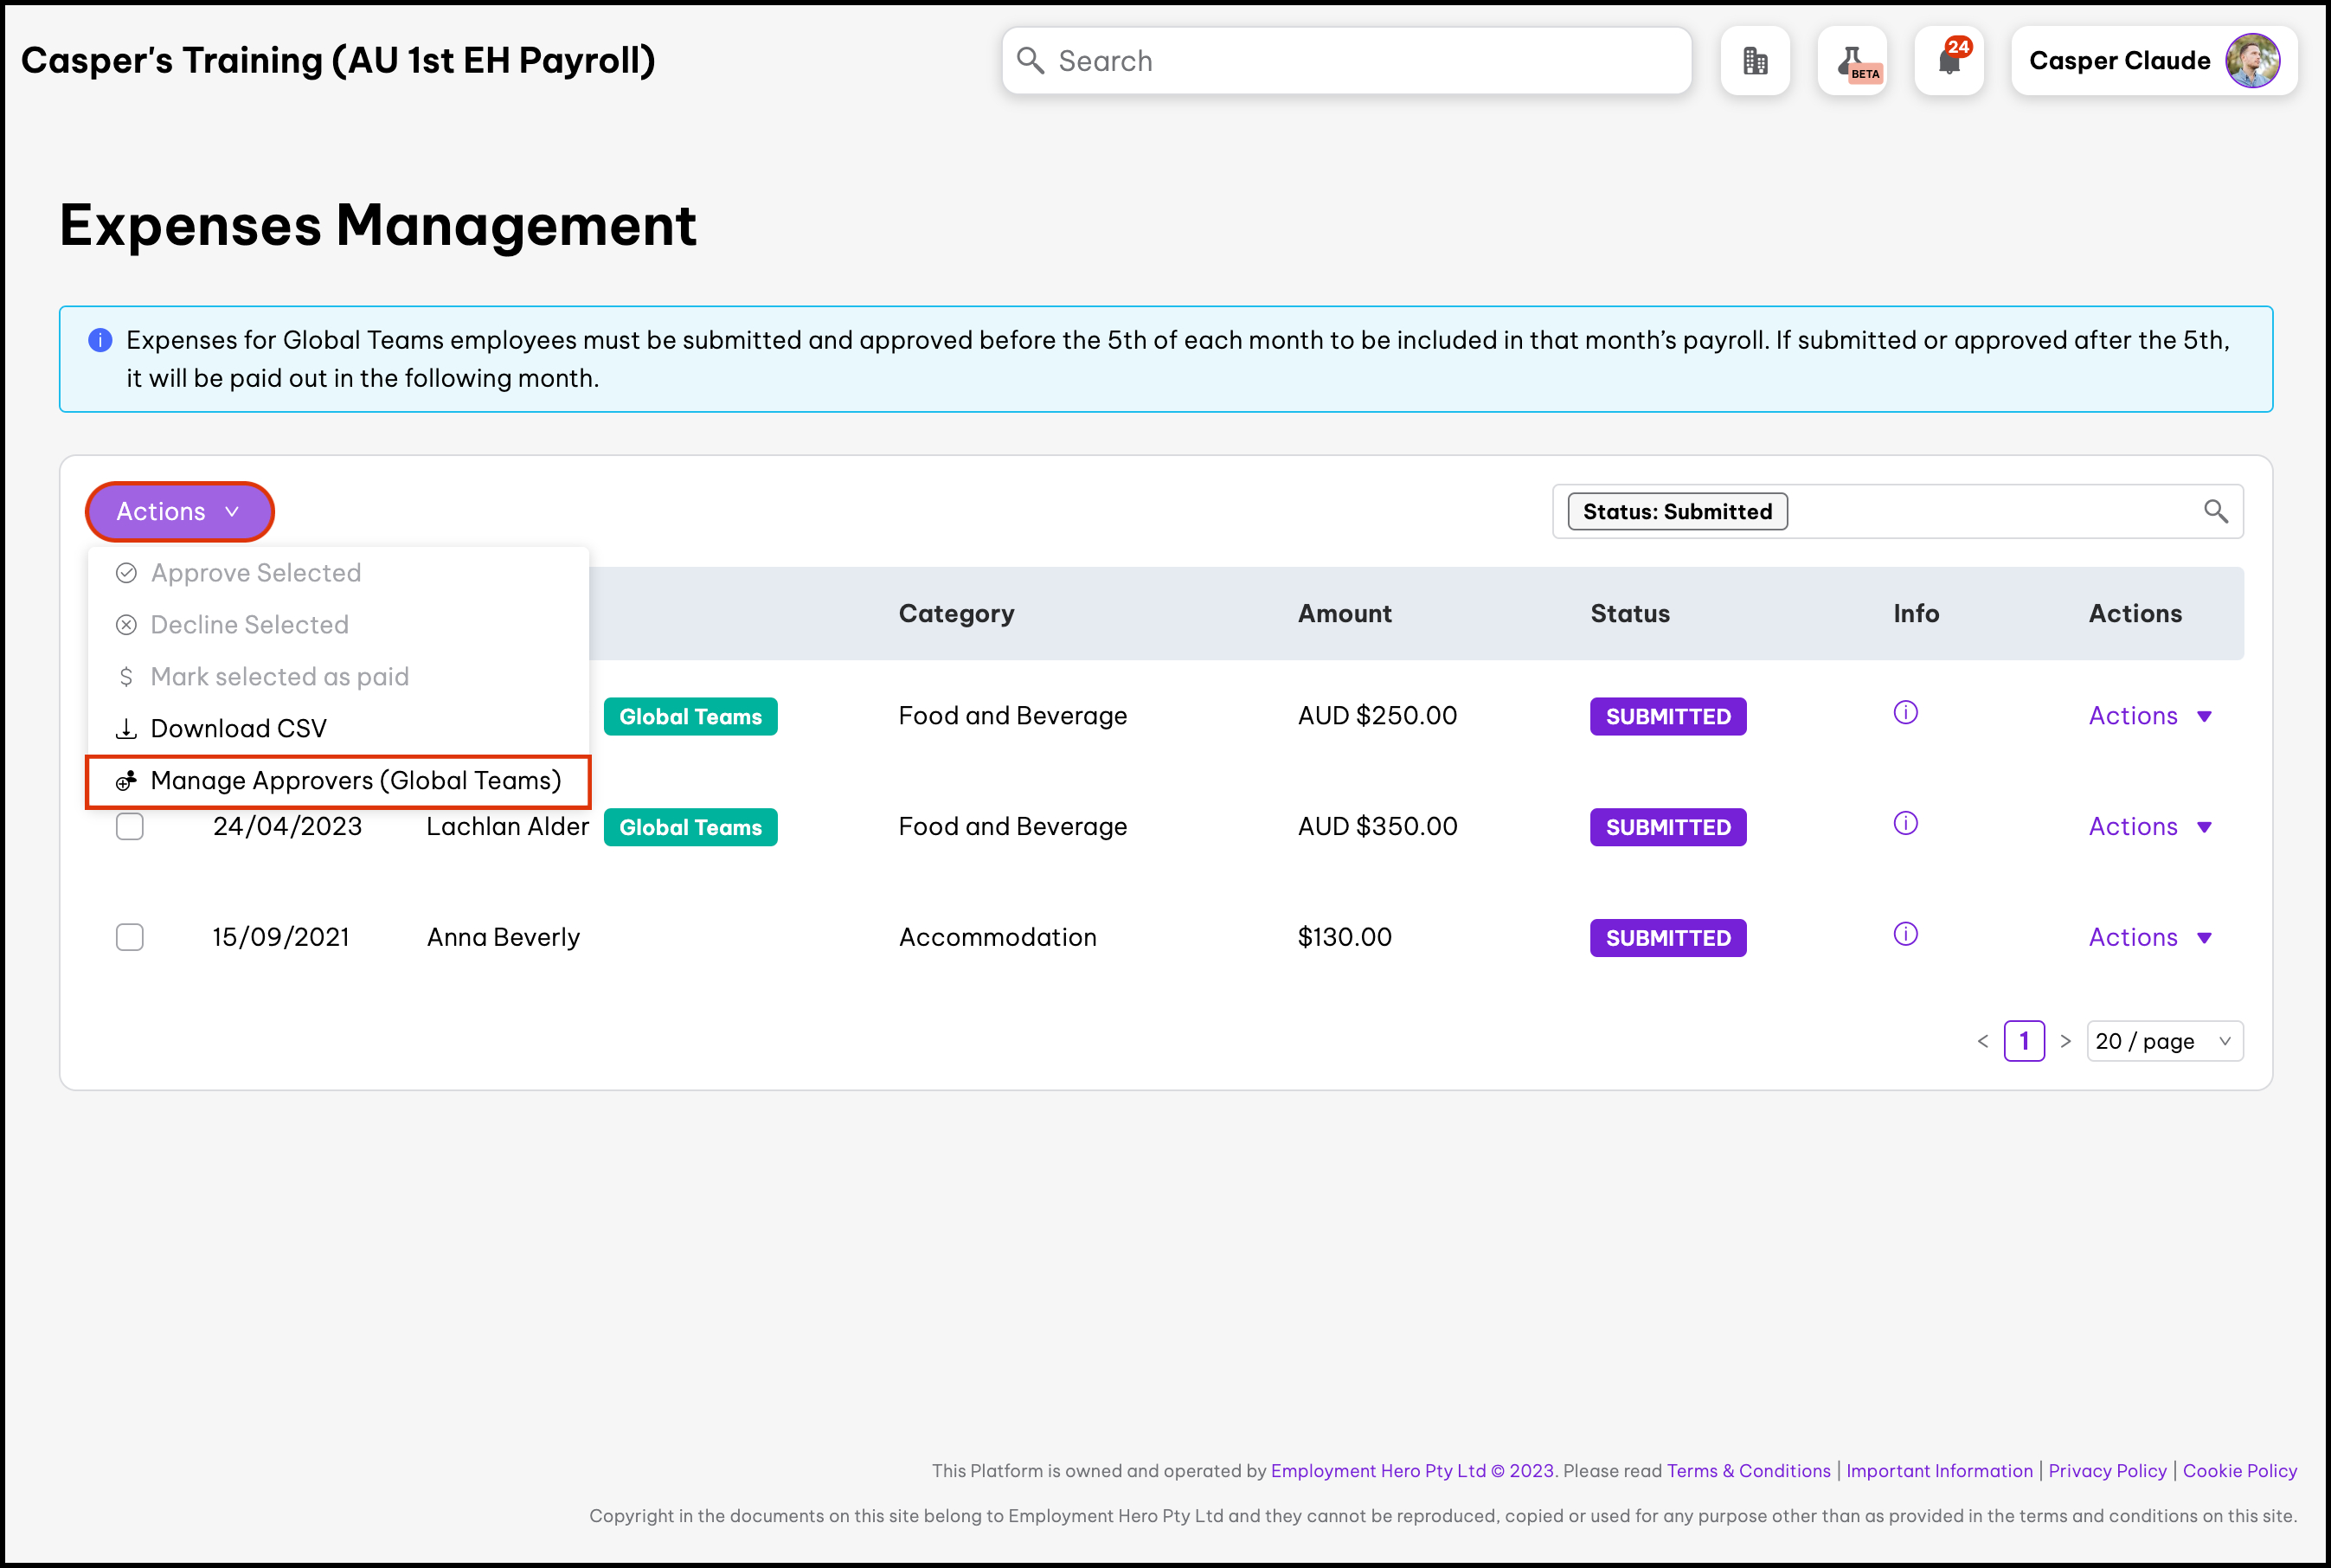Click the info icon for the AUD $250.00 expense

click(x=1905, y=713)
